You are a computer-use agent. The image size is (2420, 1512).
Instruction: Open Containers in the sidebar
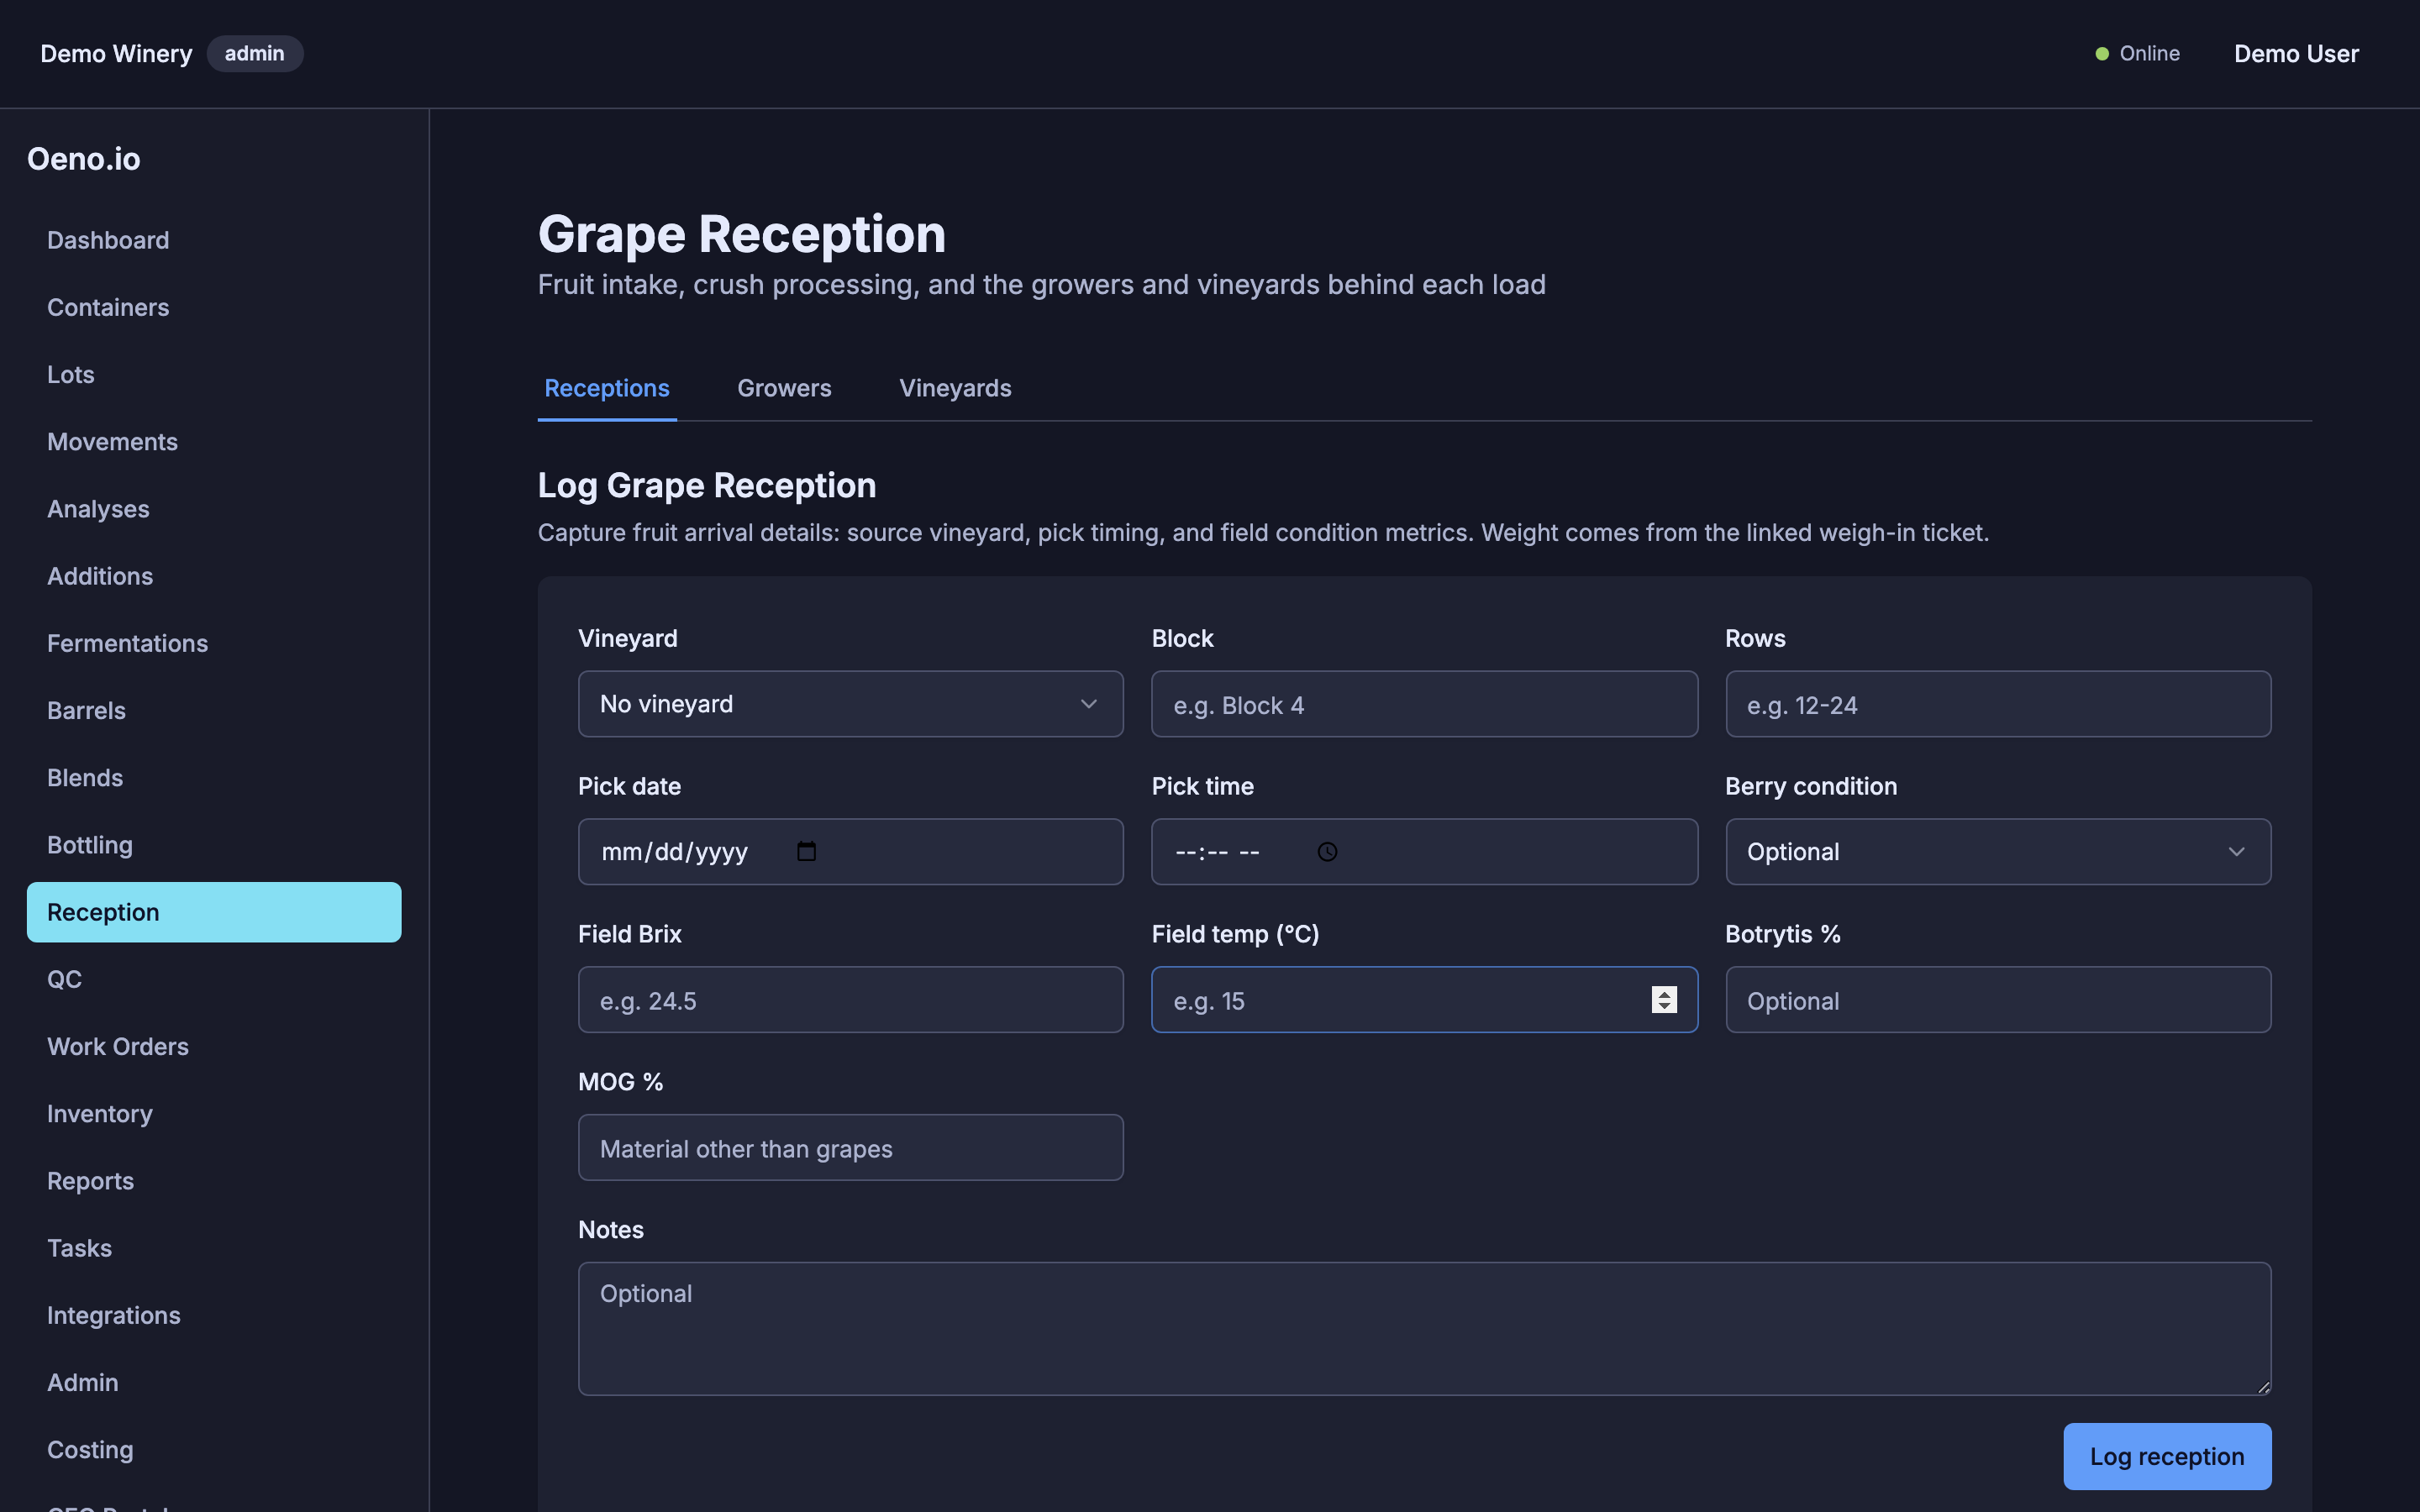pos(214,307)
